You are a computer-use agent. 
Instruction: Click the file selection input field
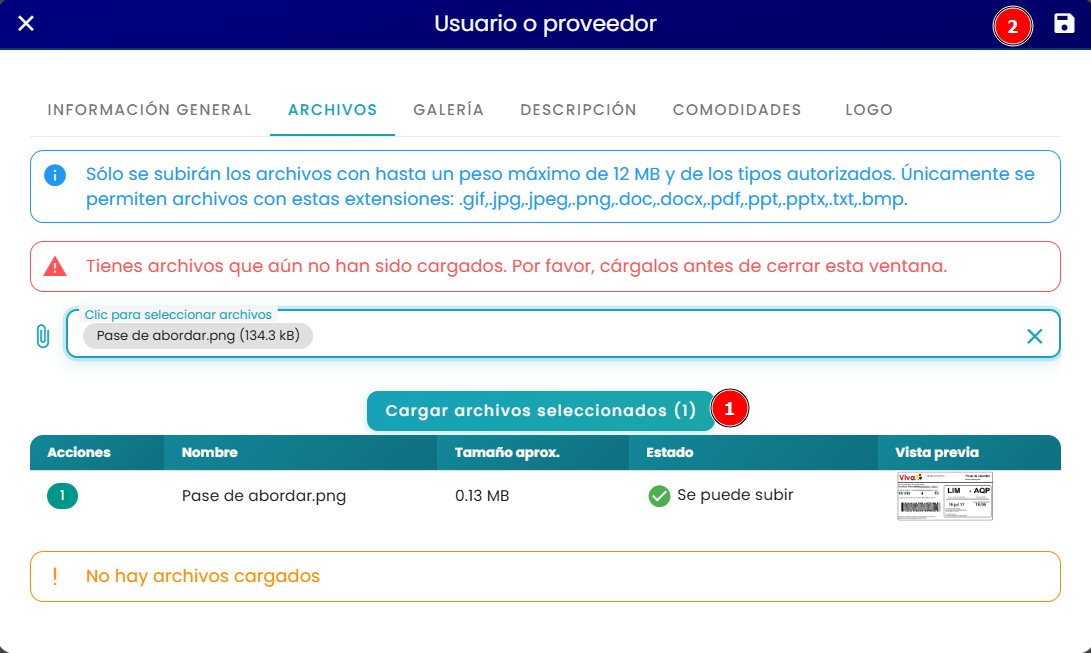[x=563, y=334]
